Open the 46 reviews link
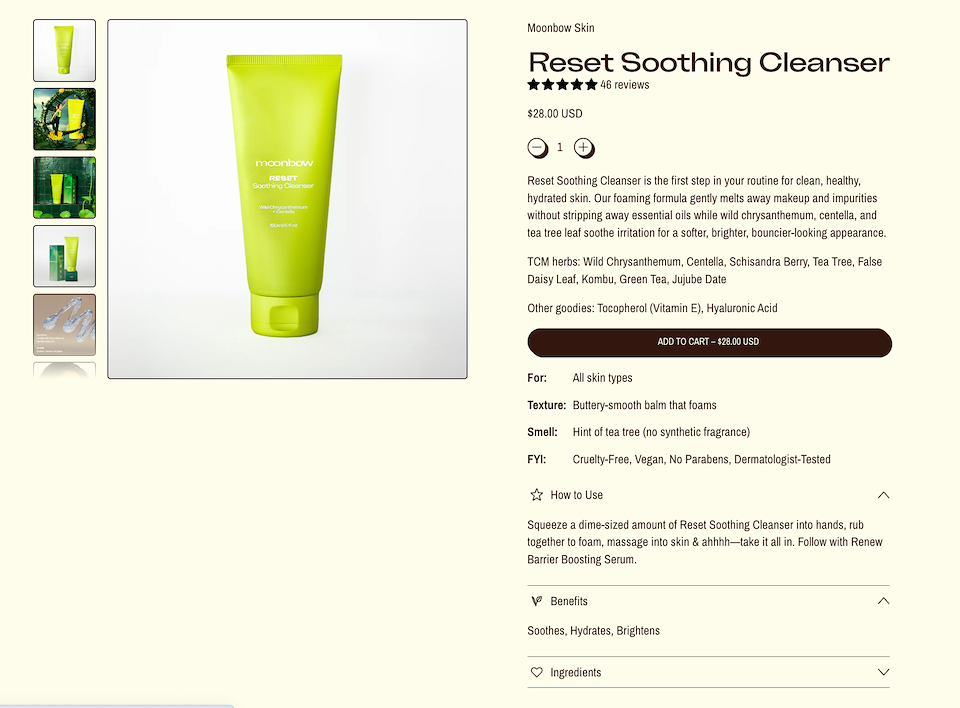The width and height of the screenshot is (960, 708). pyautogui.click(x=624, y=85)
